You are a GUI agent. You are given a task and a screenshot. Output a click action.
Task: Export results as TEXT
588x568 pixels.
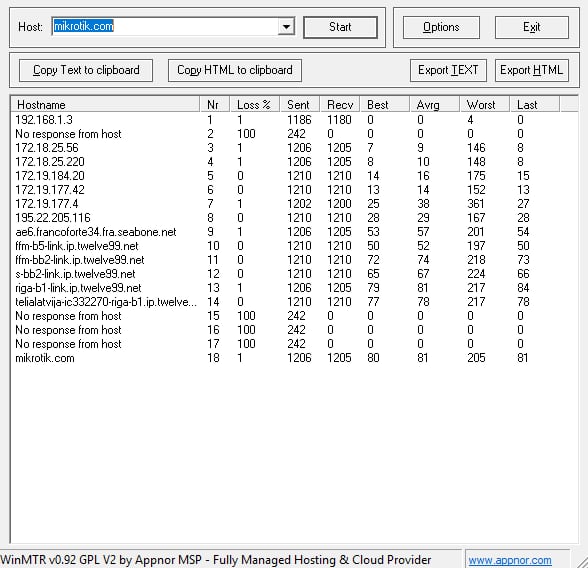[x=448, y=70]
